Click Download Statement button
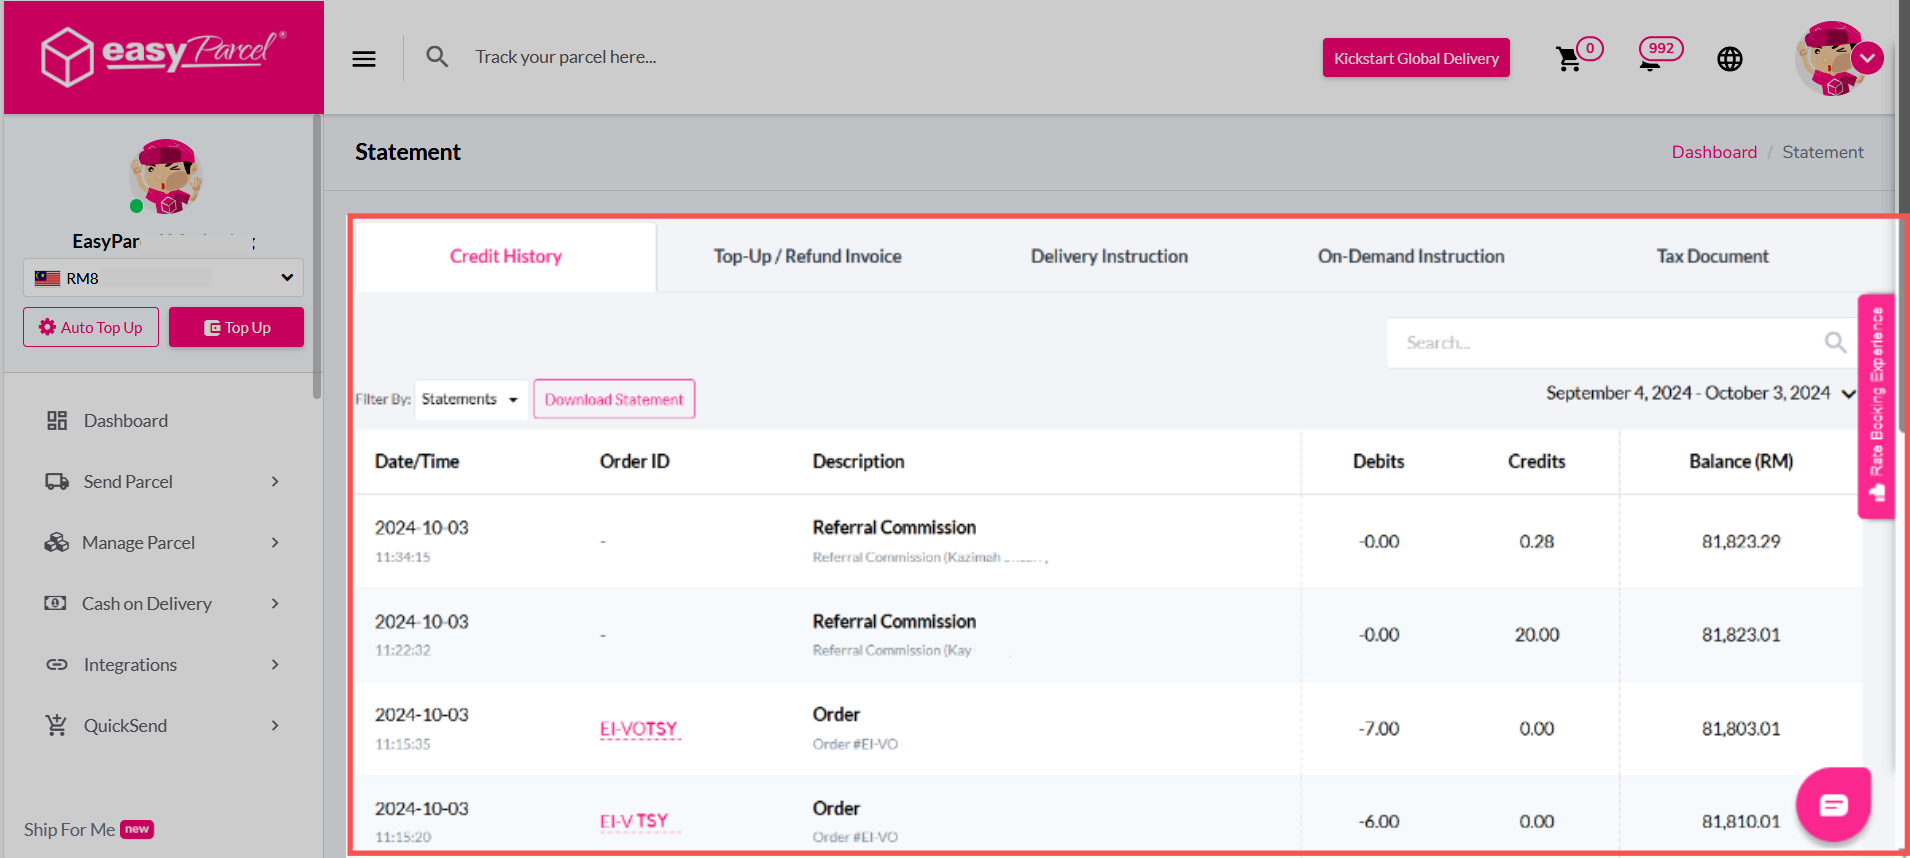 614,400
